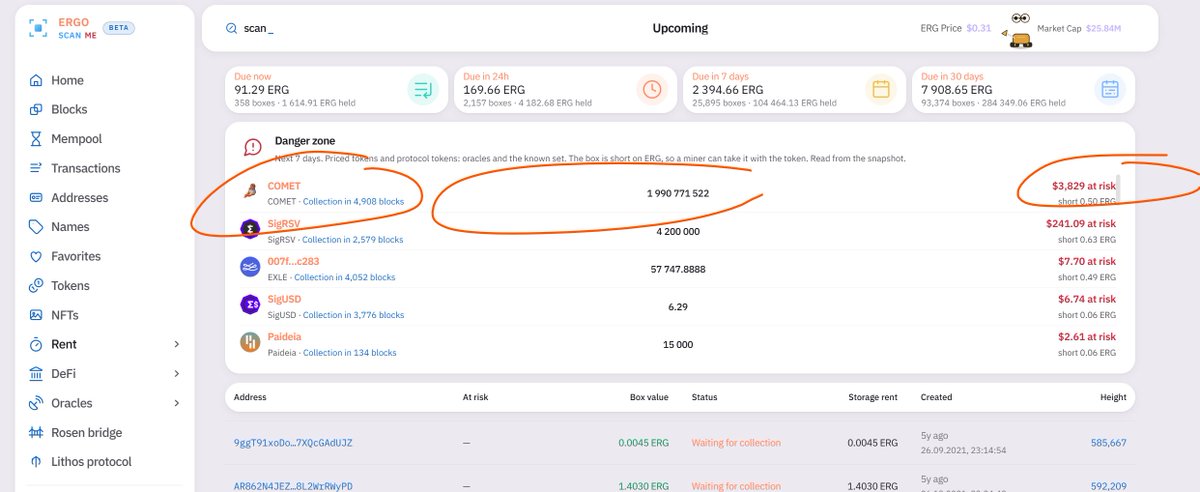This screenshot has height=492, width=1200.
Task: Click the Blocks cube icon
Action: pos(36,109)
